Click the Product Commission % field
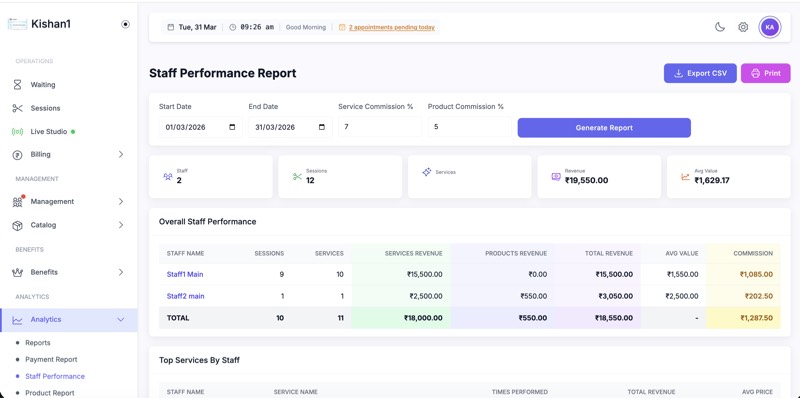The width and height of the screenshot is (800, 398). click(469, 127)
